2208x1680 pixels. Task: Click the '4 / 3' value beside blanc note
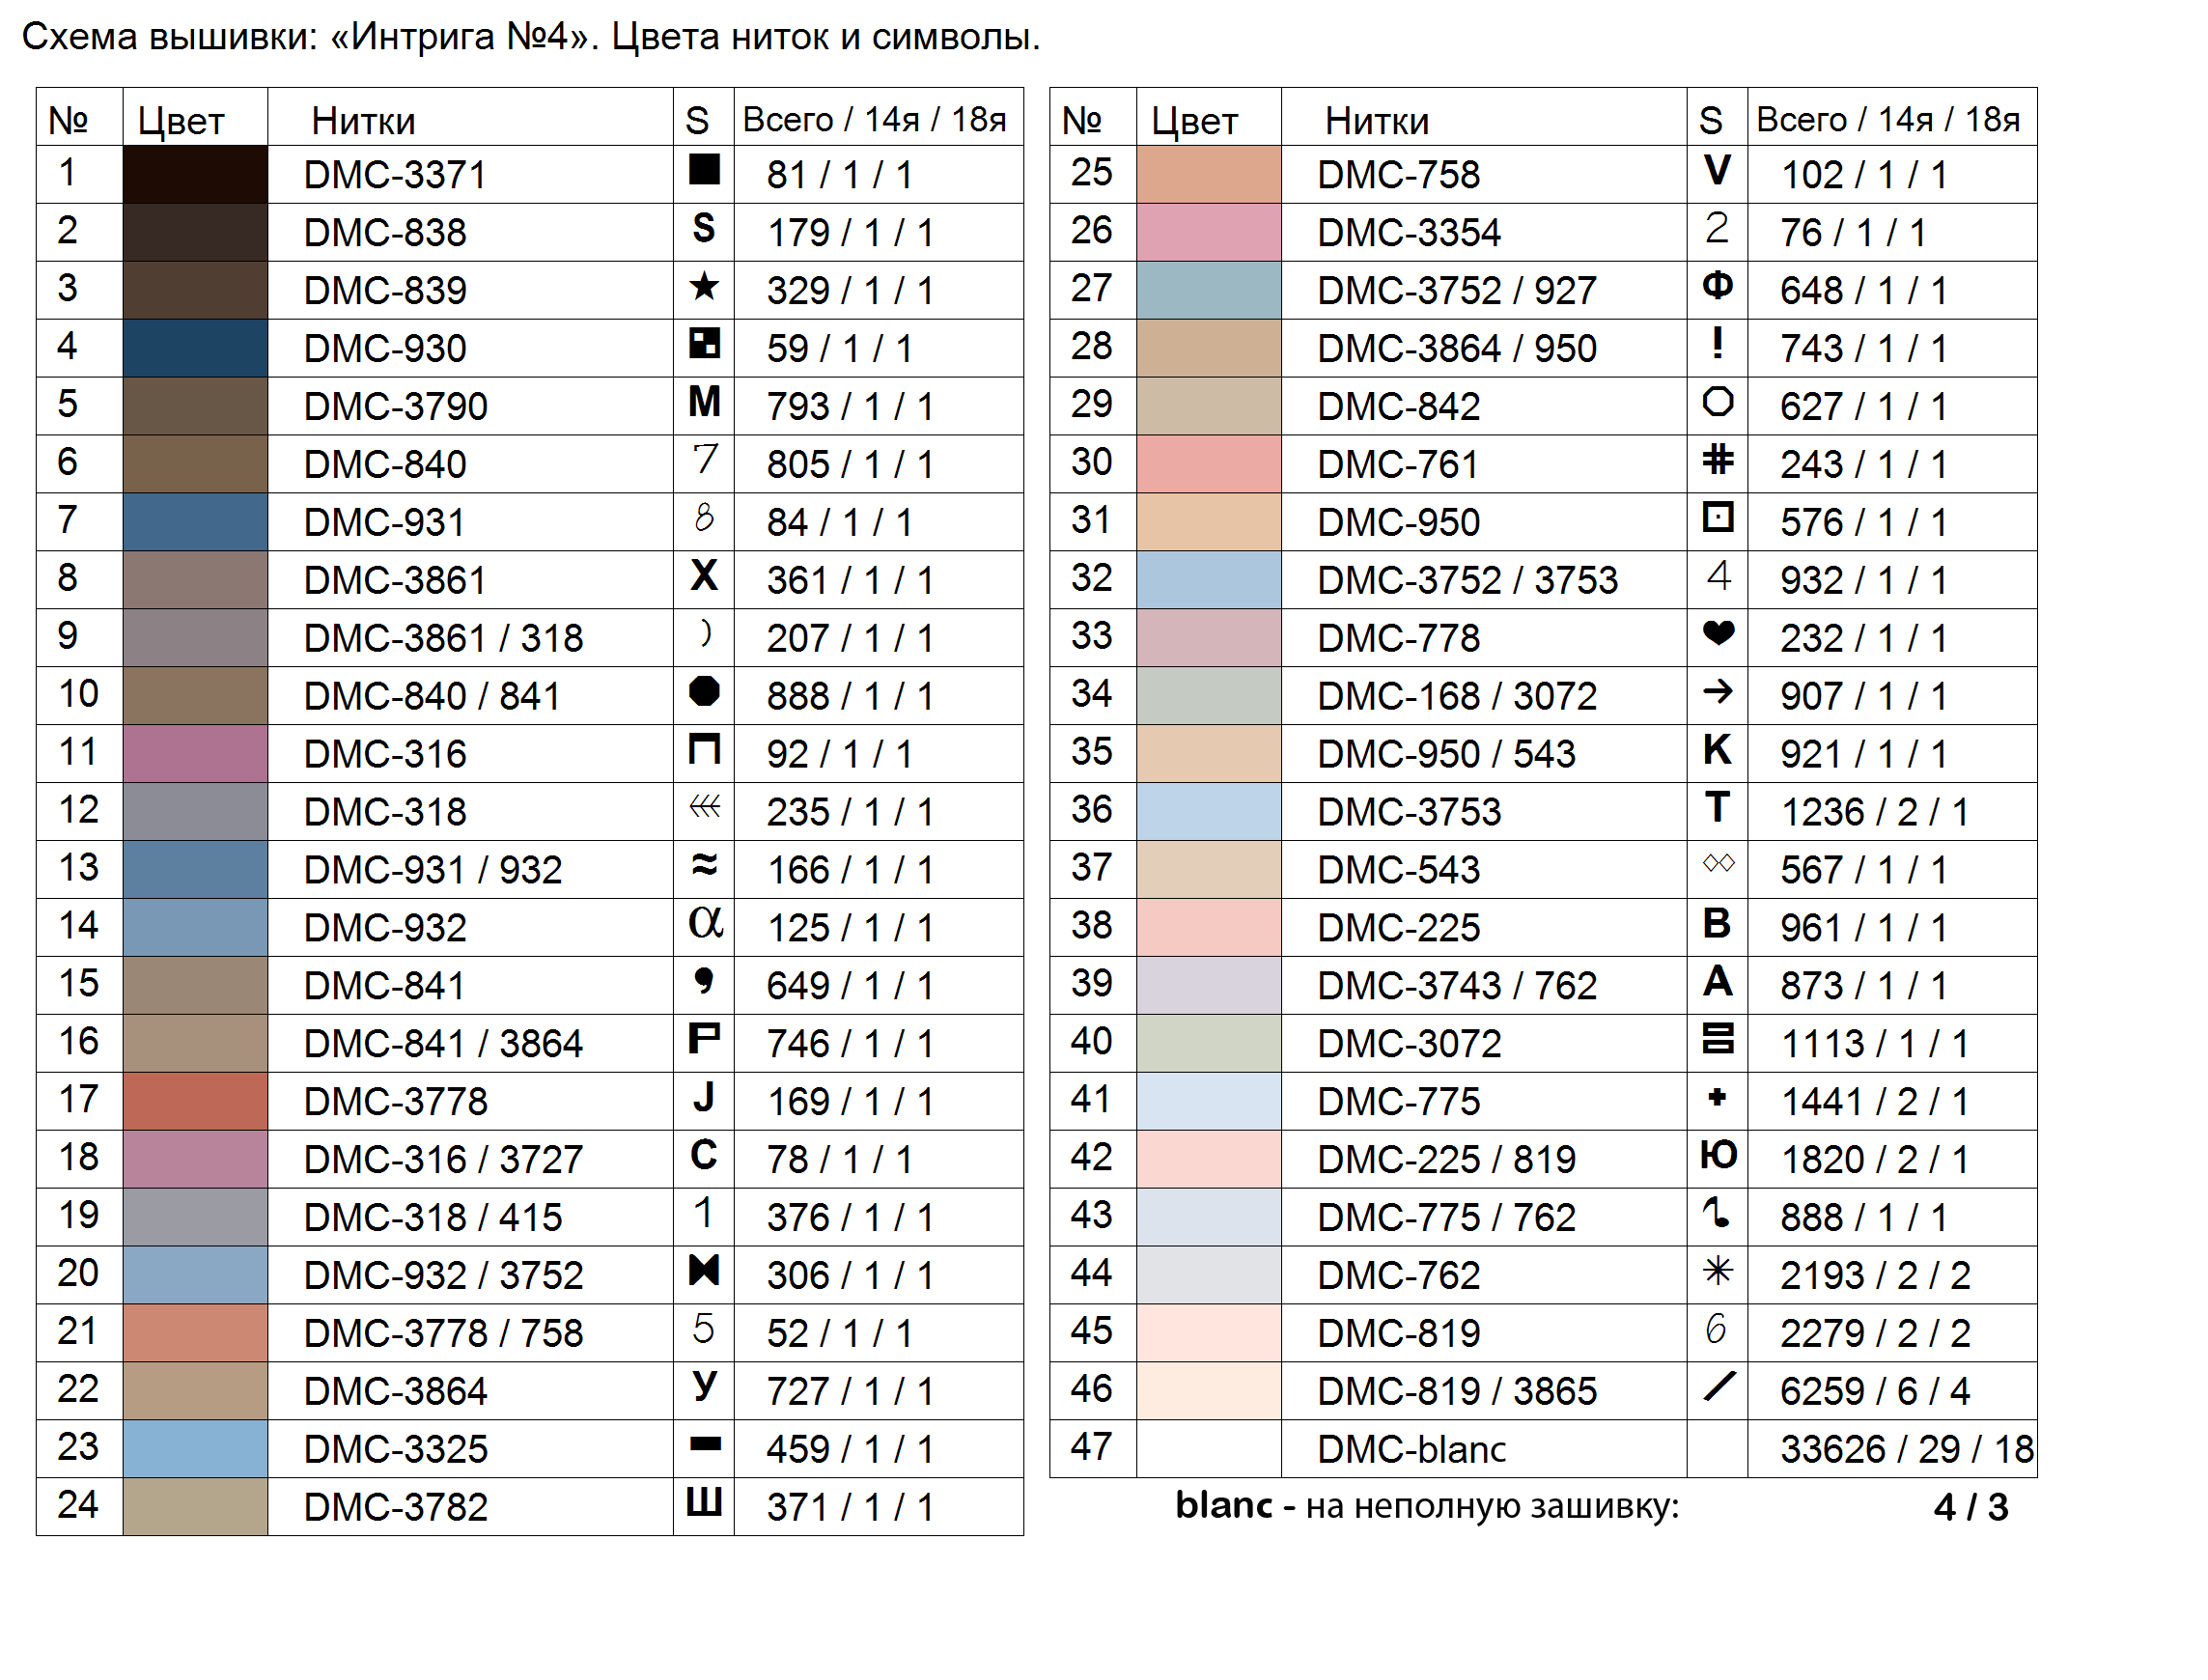coord(1971,1507)
